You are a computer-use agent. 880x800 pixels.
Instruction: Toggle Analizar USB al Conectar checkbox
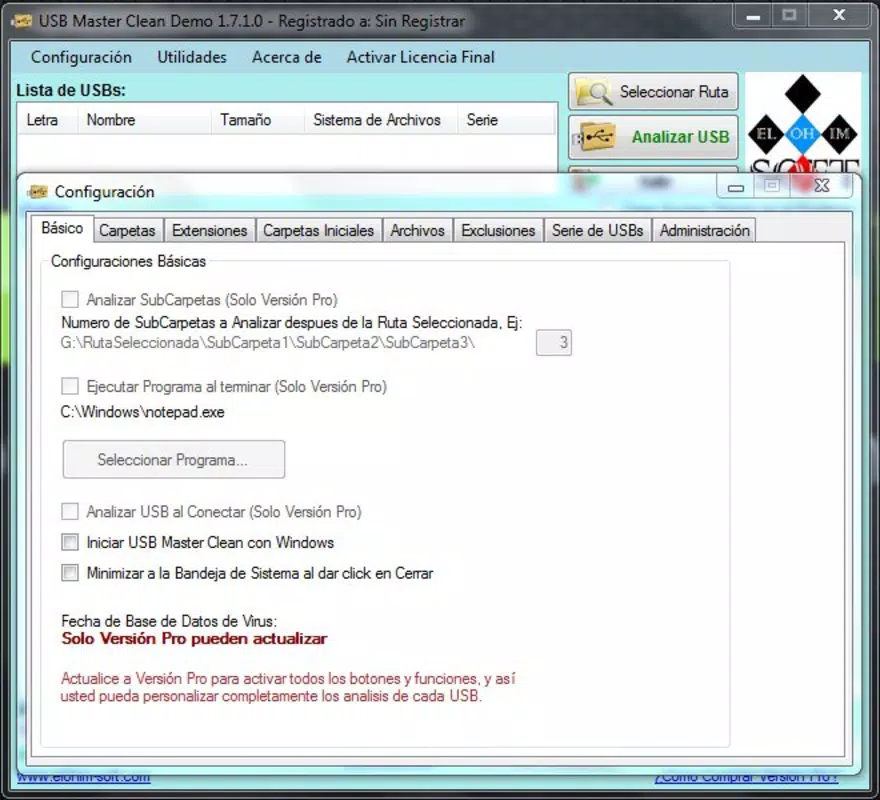point(70,511)
